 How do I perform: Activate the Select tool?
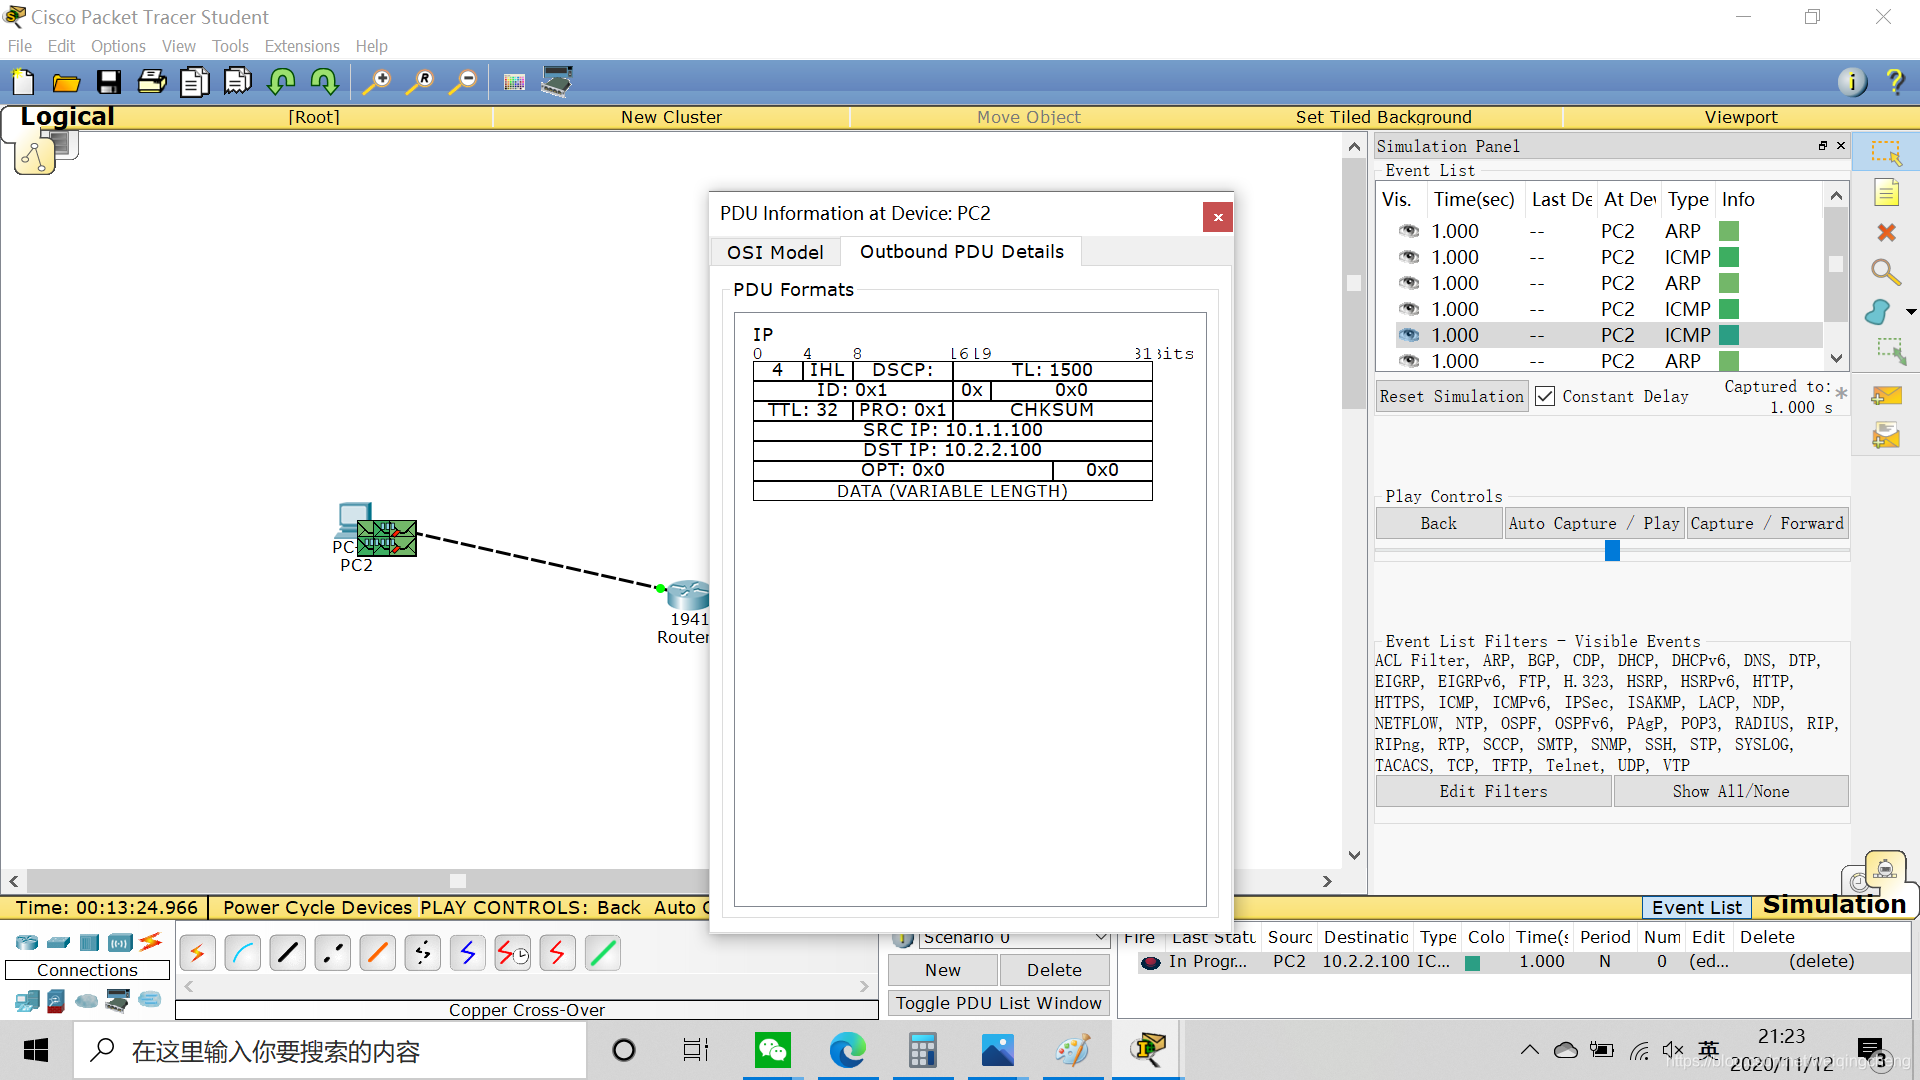[1886, 153]
